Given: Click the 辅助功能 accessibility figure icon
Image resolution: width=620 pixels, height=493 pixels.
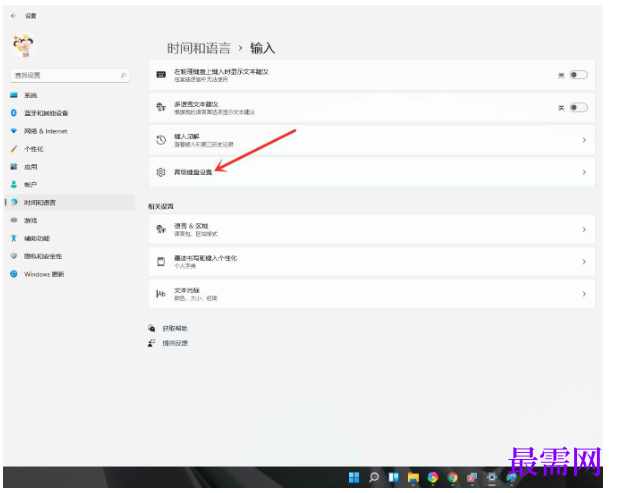Looking at the screenshot, I should point(14,238).
